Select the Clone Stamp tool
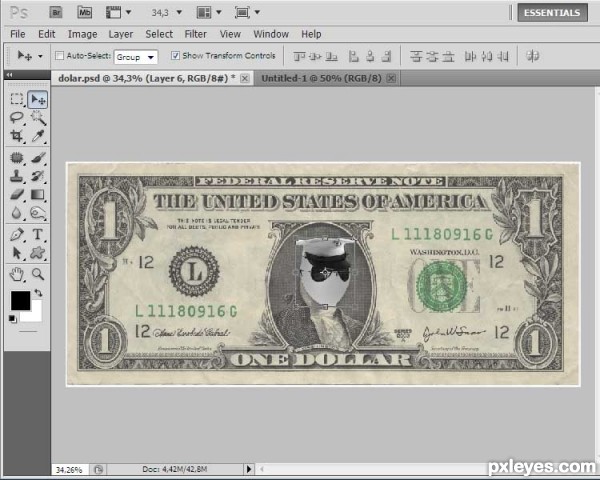600x480 pixels. (16, 176)
